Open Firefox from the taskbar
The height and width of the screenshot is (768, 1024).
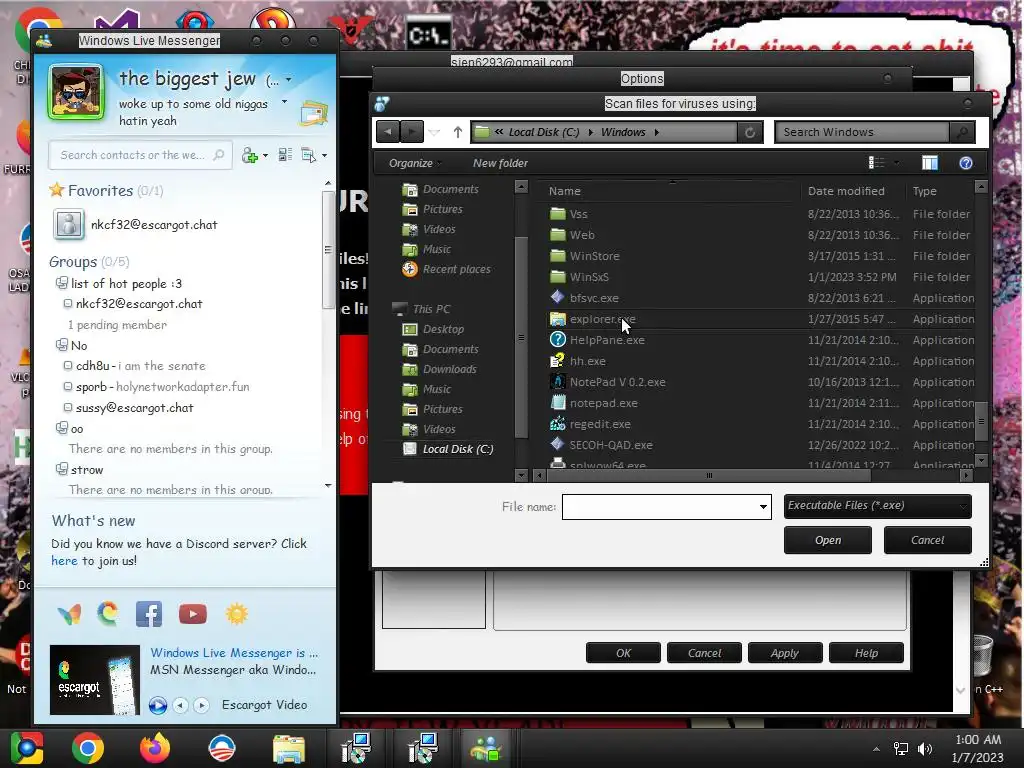click(155, 748)
